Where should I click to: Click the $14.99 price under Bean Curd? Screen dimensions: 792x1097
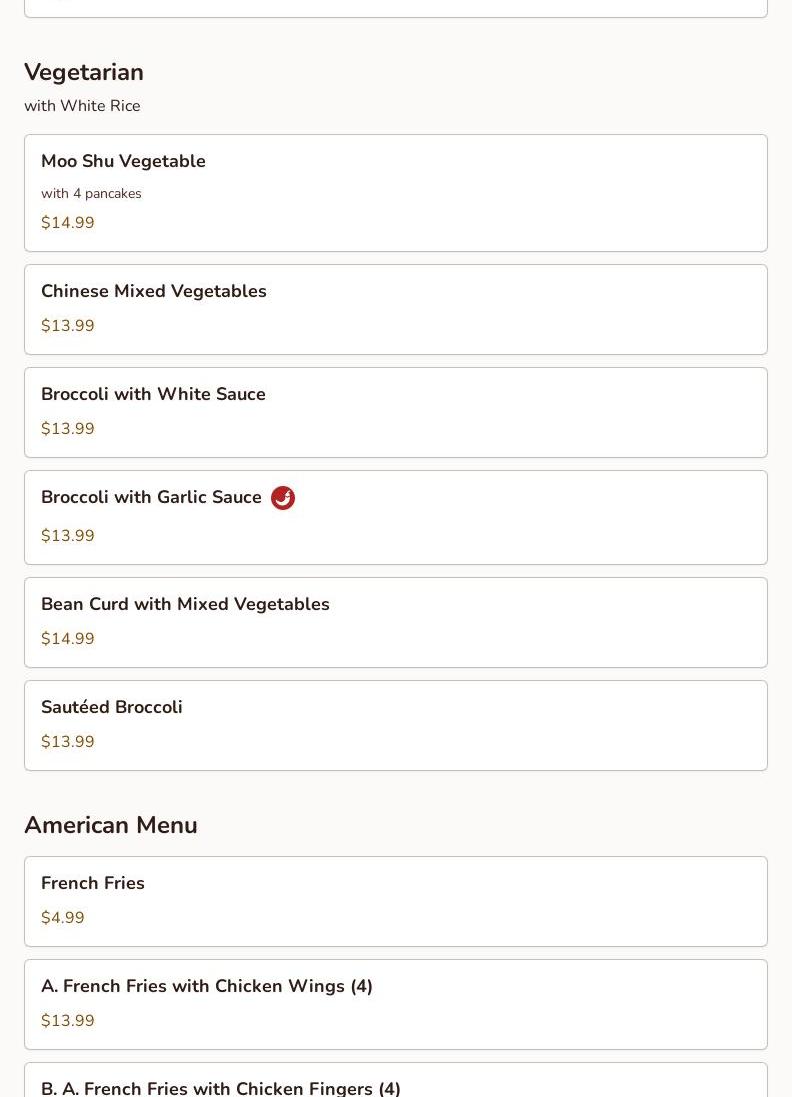coord(68,638)
